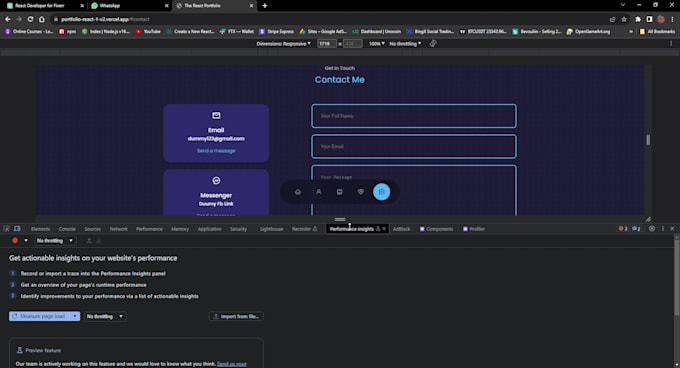Click the Your Full Name input field
The width and height of the screenshot is (680, 368).
(414, 116)
